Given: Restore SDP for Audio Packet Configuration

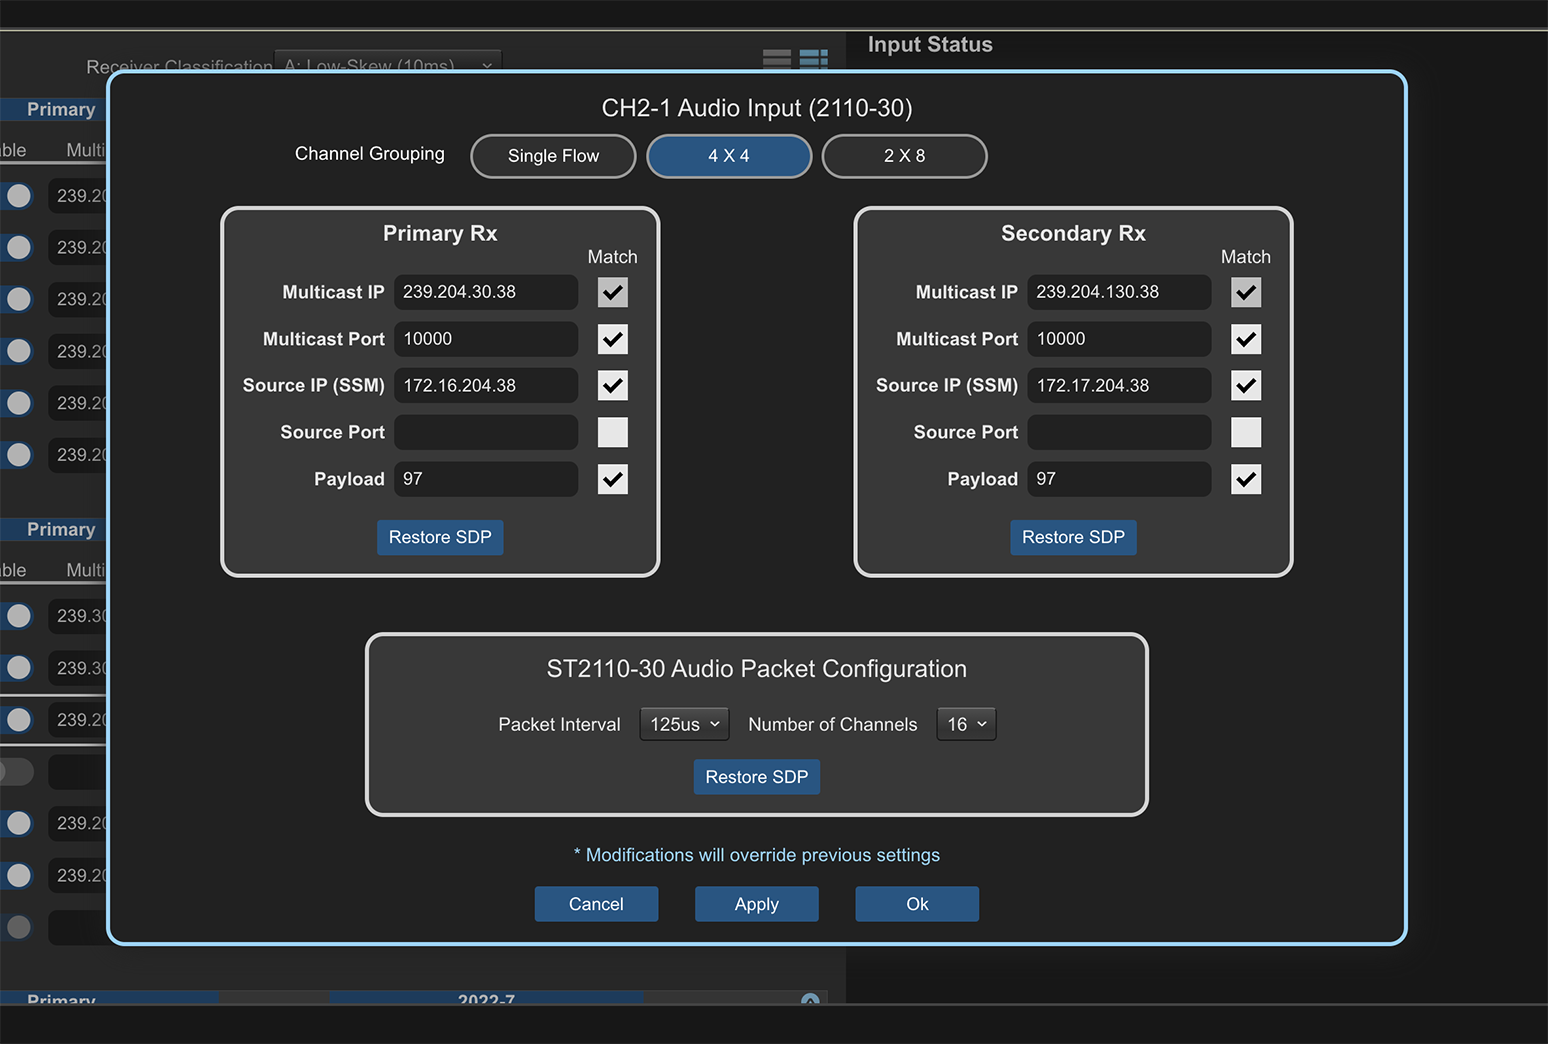Looking at the screenshot, I should [x=756, y=777].
